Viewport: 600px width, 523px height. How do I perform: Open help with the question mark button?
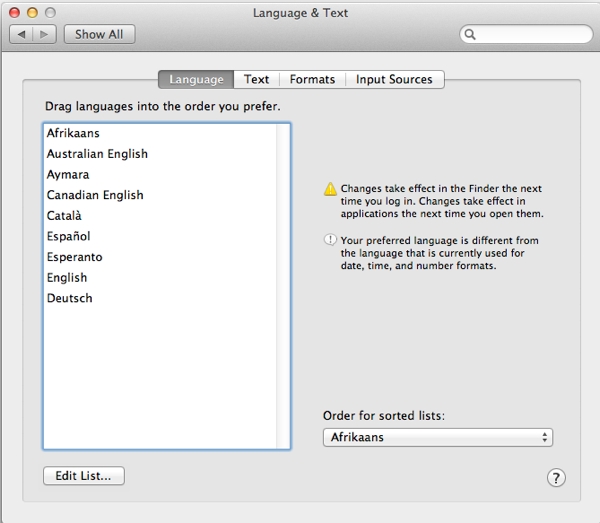(x=556, y=477)
